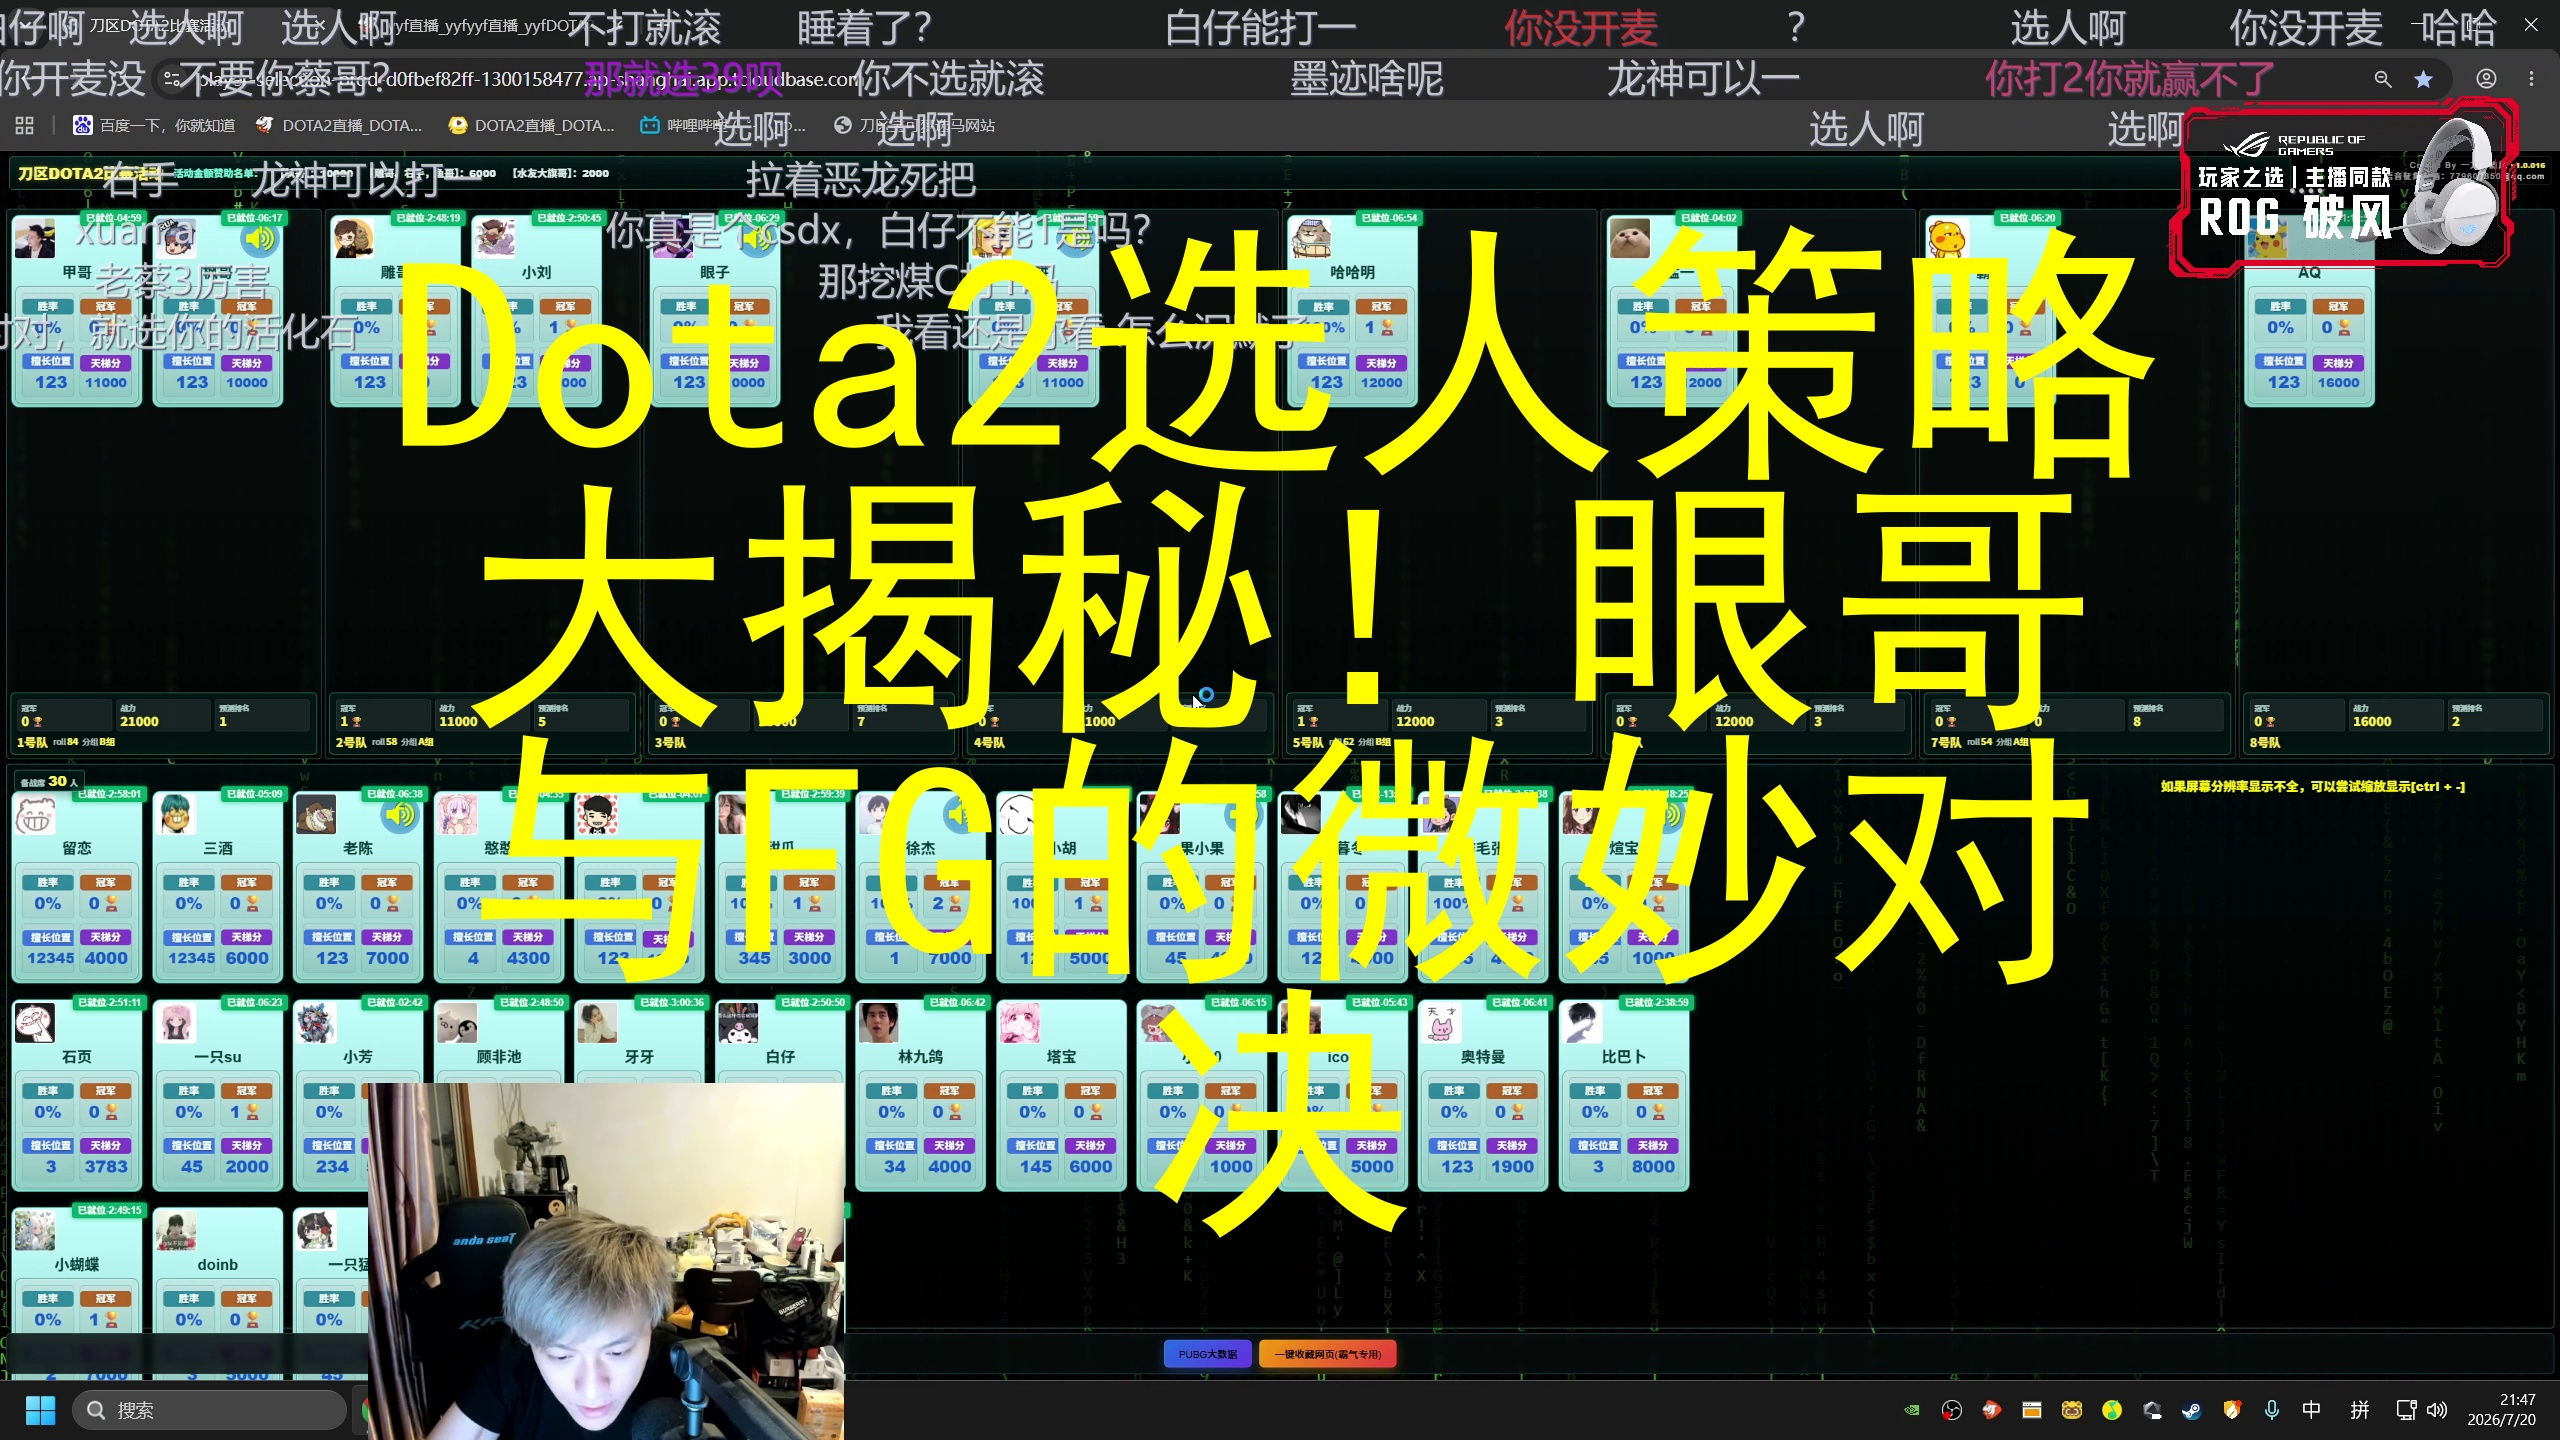
Task: Click the PUBG大数据 button
Action: tap(1207, 1354)
